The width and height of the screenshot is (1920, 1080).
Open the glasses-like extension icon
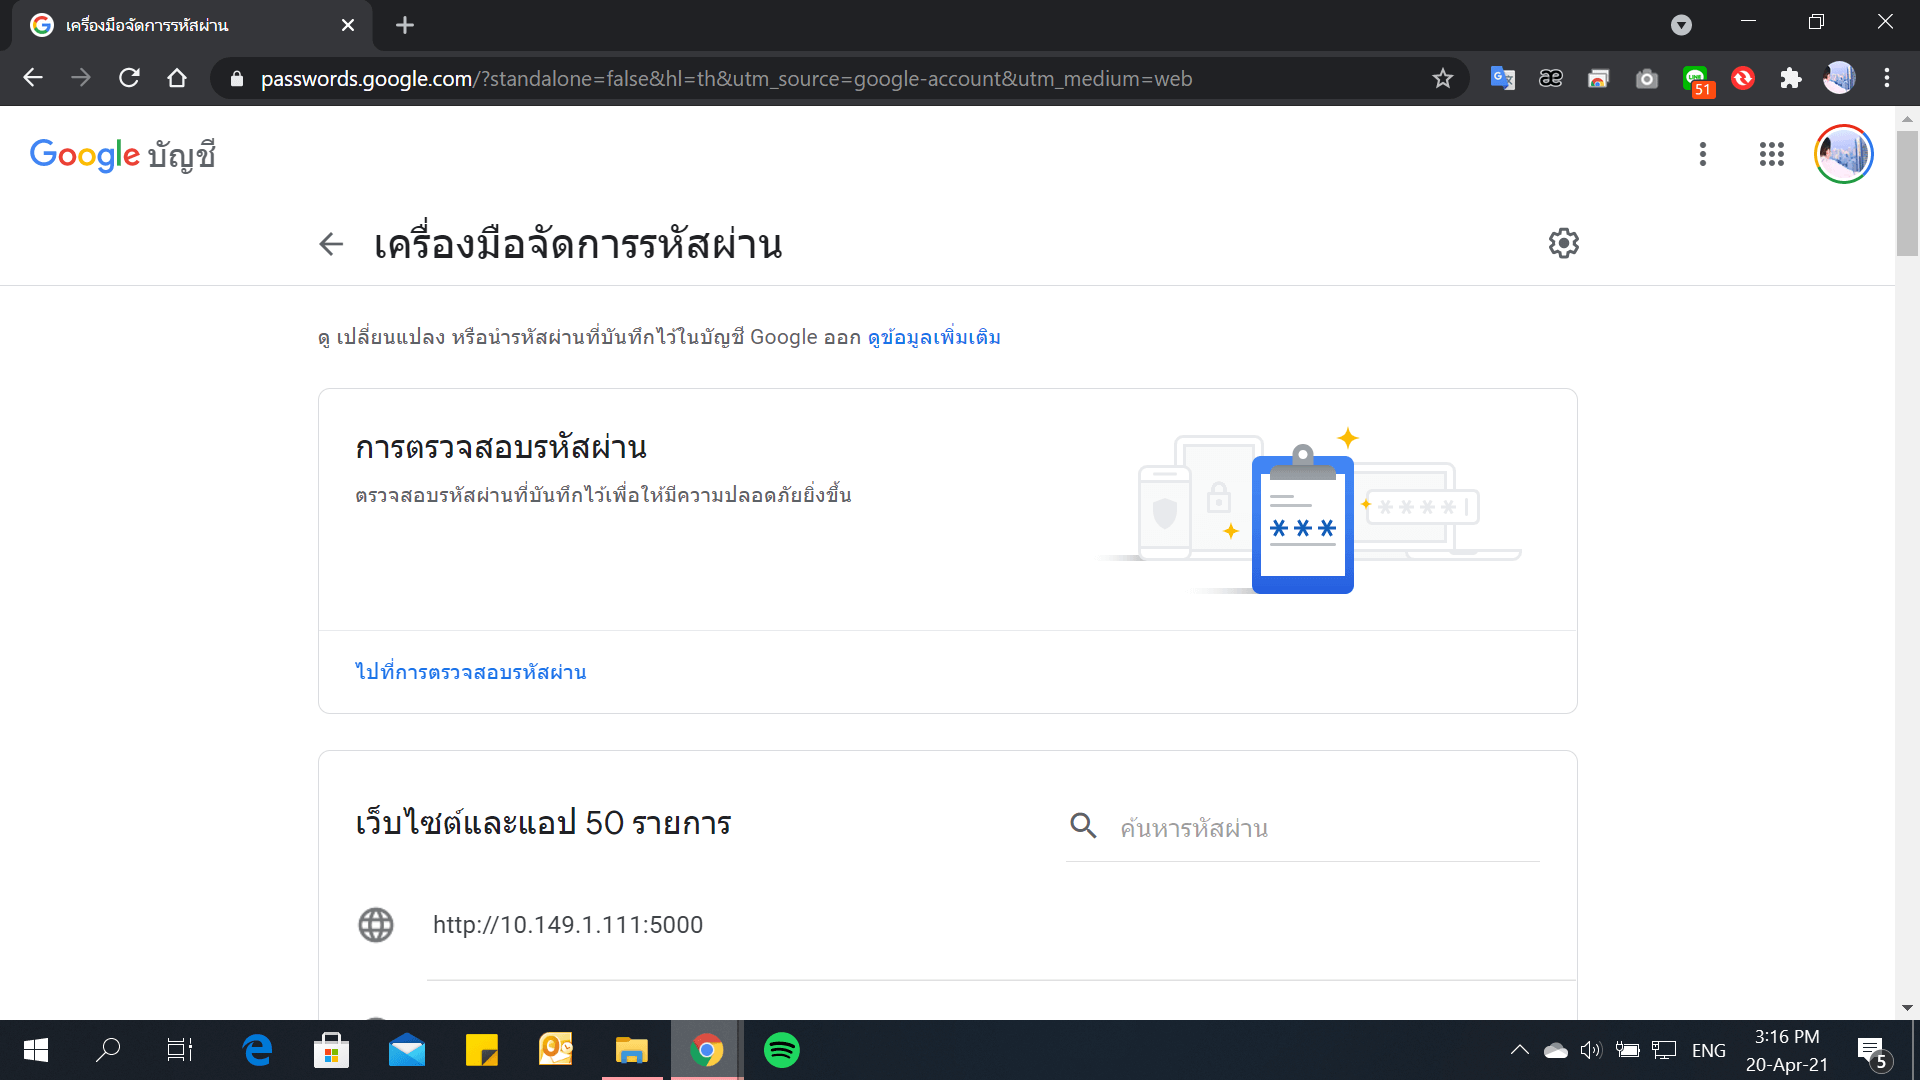pos(1550,78)
